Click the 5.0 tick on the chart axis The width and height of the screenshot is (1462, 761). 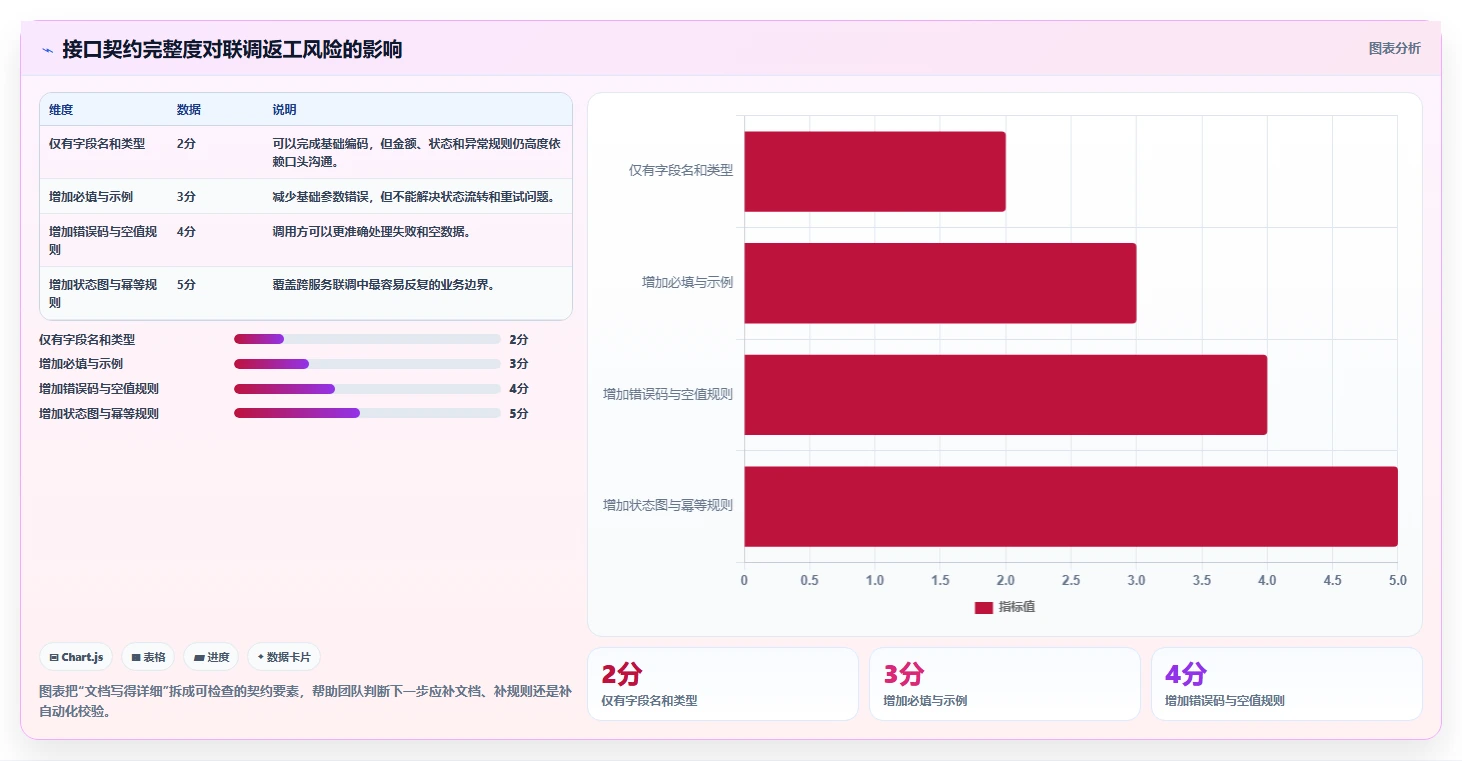pyautogui.click(x=1398, y=581)
